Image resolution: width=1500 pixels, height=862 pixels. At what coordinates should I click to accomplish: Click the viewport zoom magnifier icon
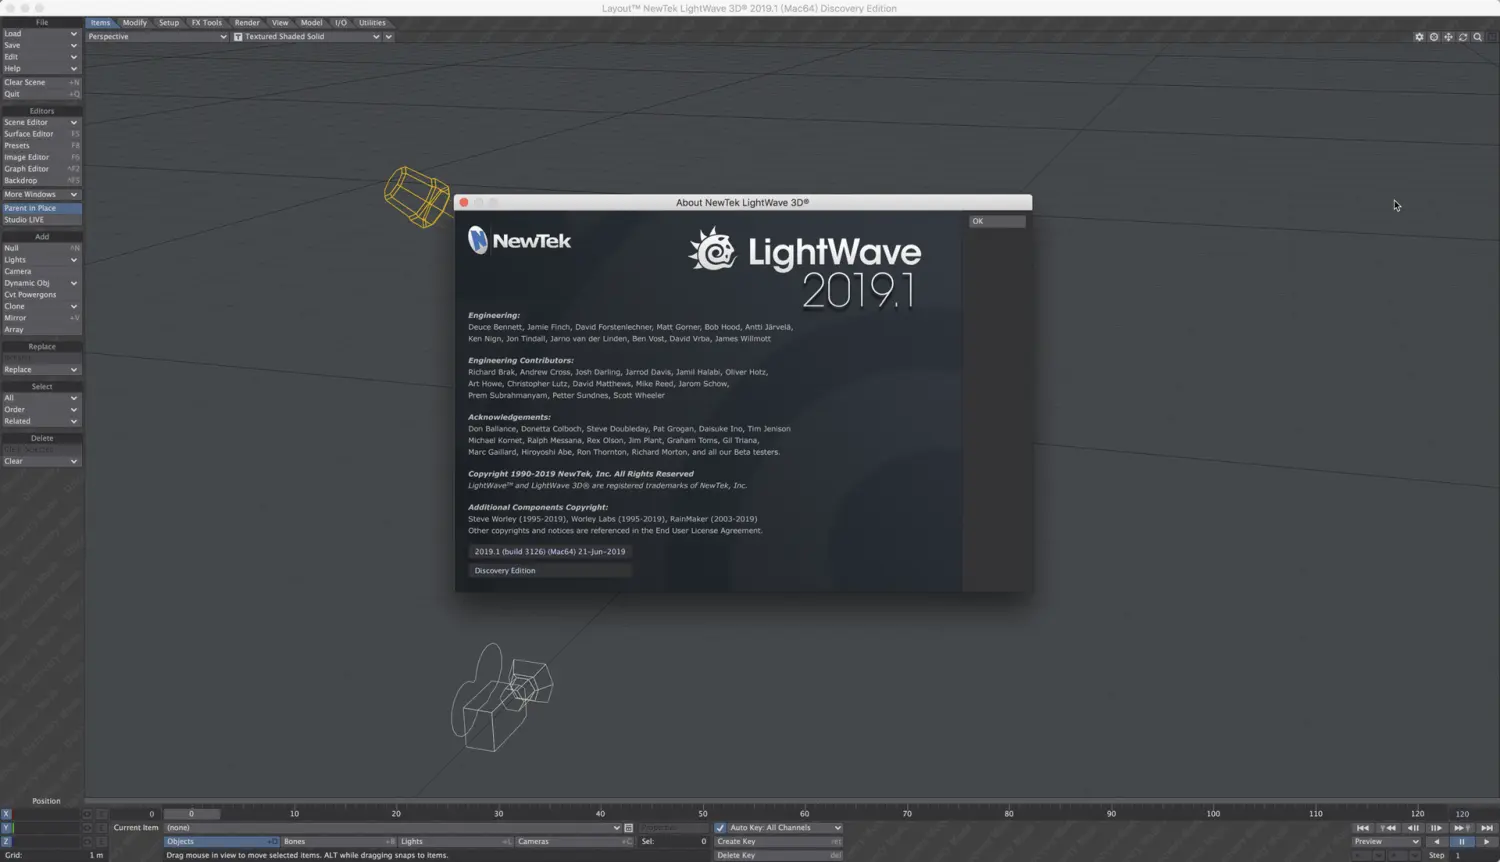[1478, 37]
